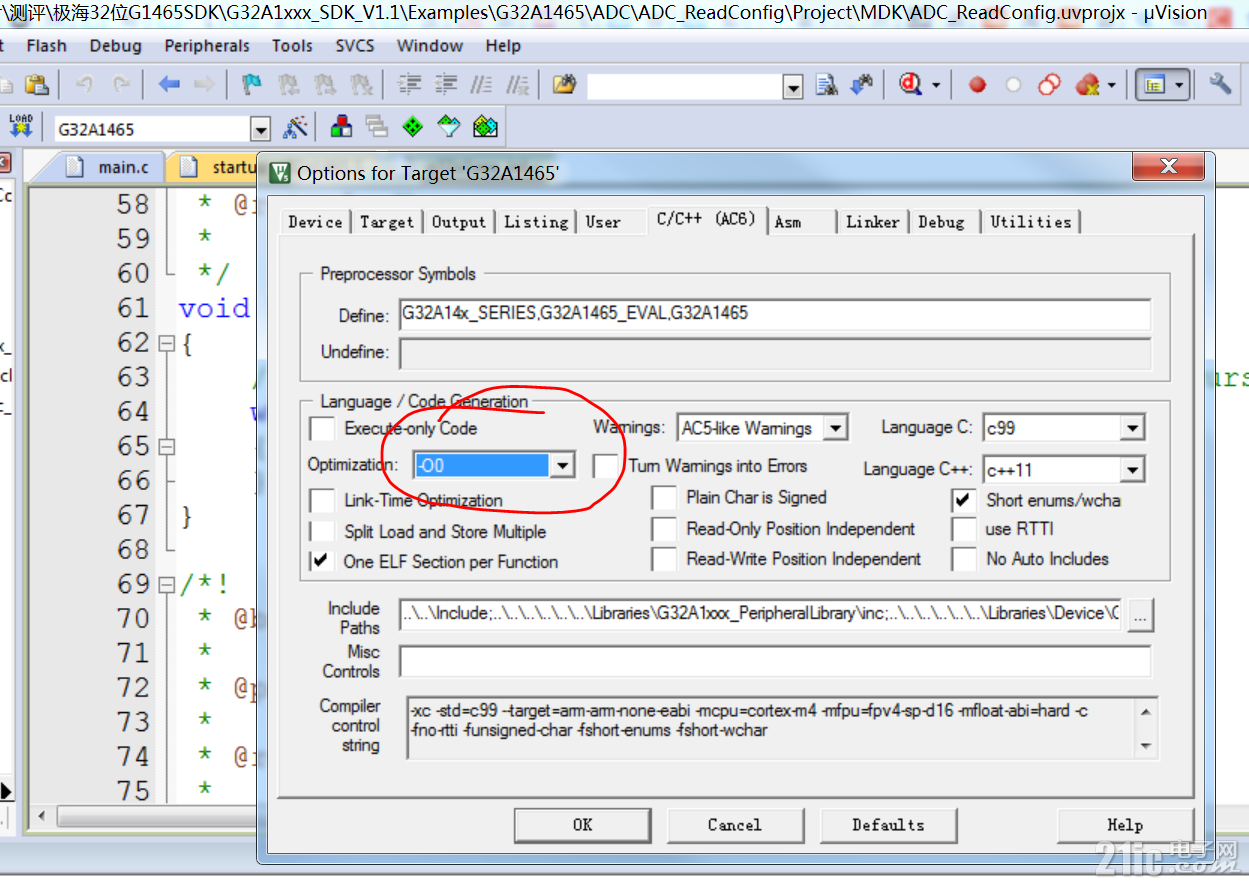The height and width of the screenshot is (883, 1249).
Task: Click the Misc Controls input field
Action: click(775, 661)
